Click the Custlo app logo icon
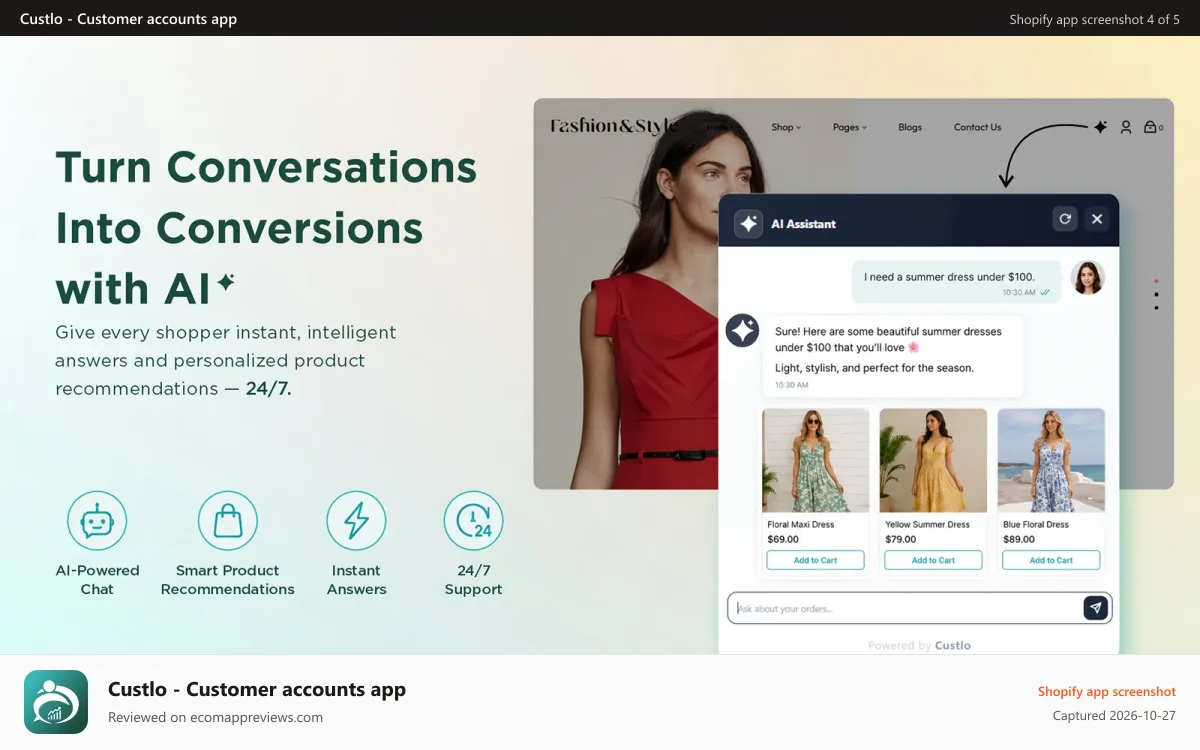The image size is (1200, 750). 56,702
